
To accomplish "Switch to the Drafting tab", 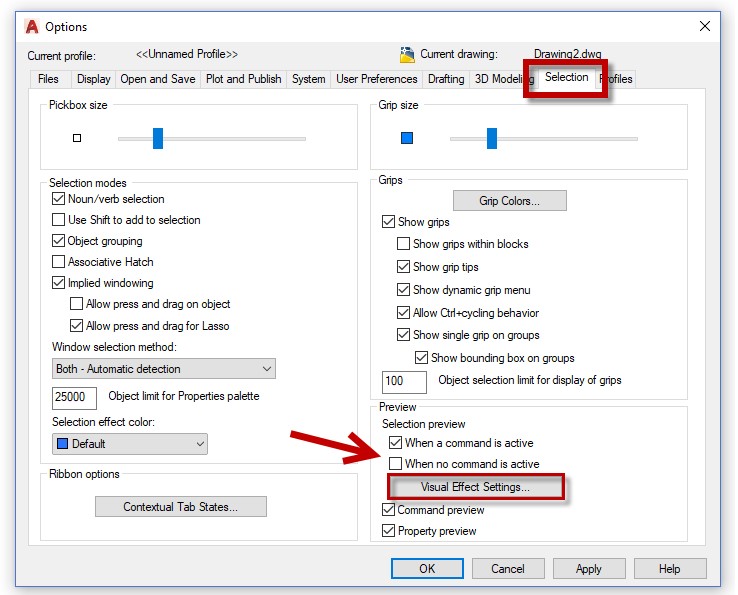I will point(446,79).
